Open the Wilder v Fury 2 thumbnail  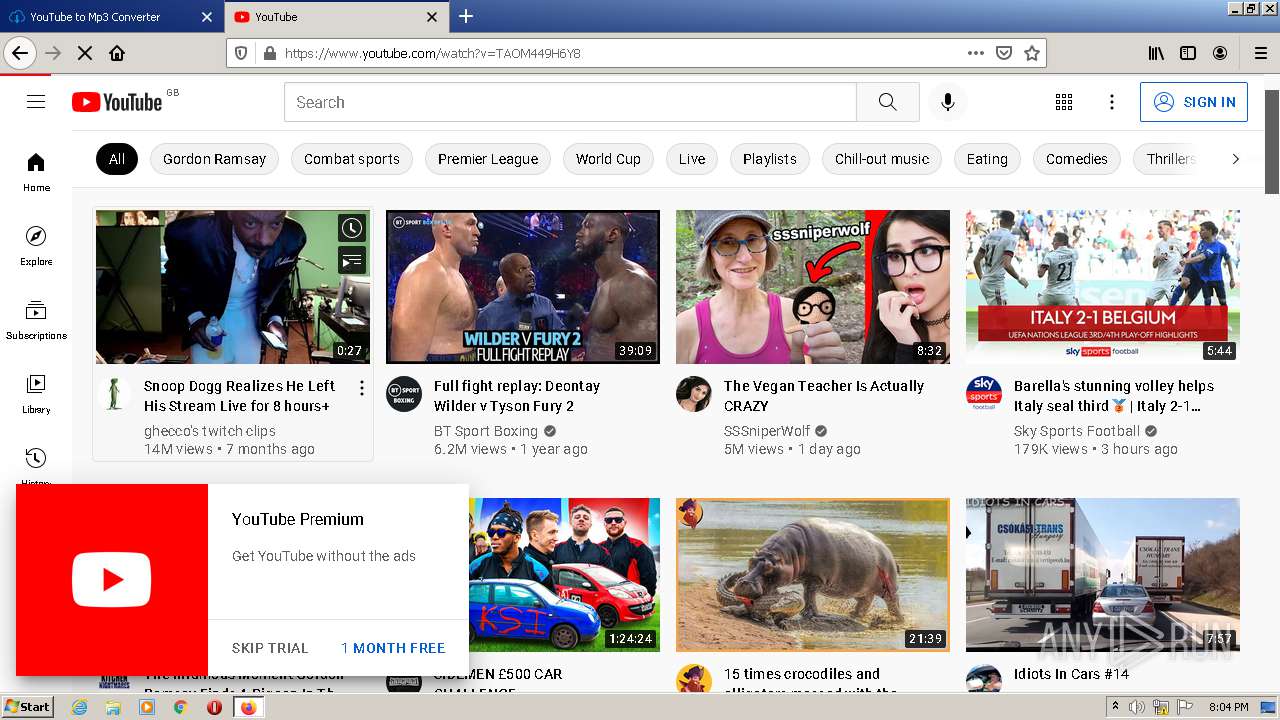point(523,287)
